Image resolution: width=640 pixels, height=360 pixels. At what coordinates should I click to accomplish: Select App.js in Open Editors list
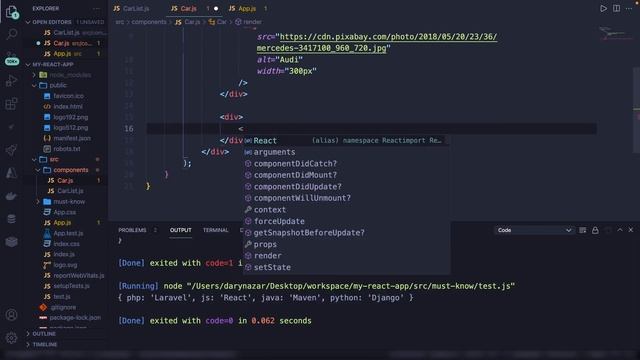[65, 54]
